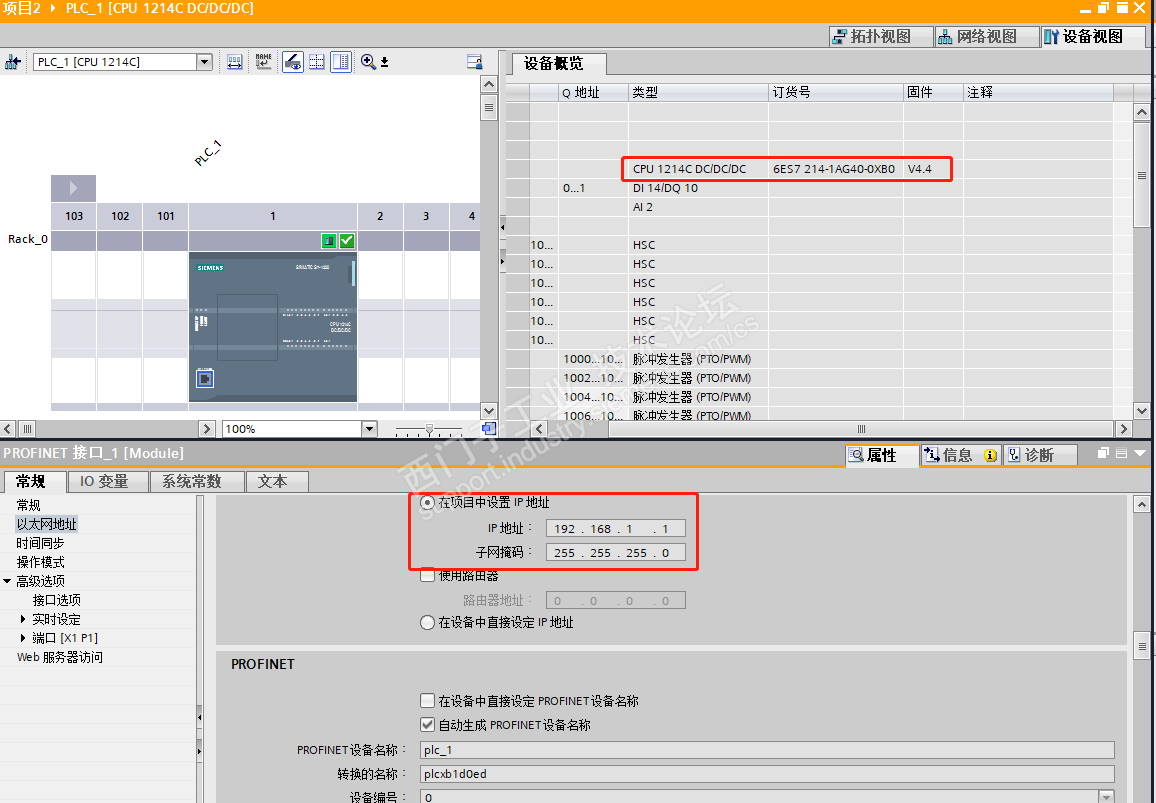Select 接口选项 in the properties tree
Screen dimensions: 1156x803
[x=57, y=600]
